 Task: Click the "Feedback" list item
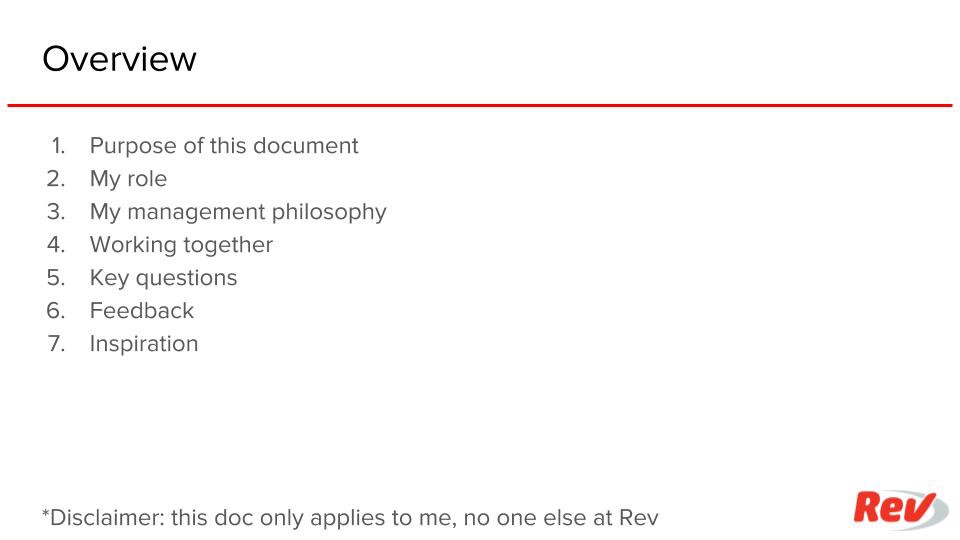point(142,311)
